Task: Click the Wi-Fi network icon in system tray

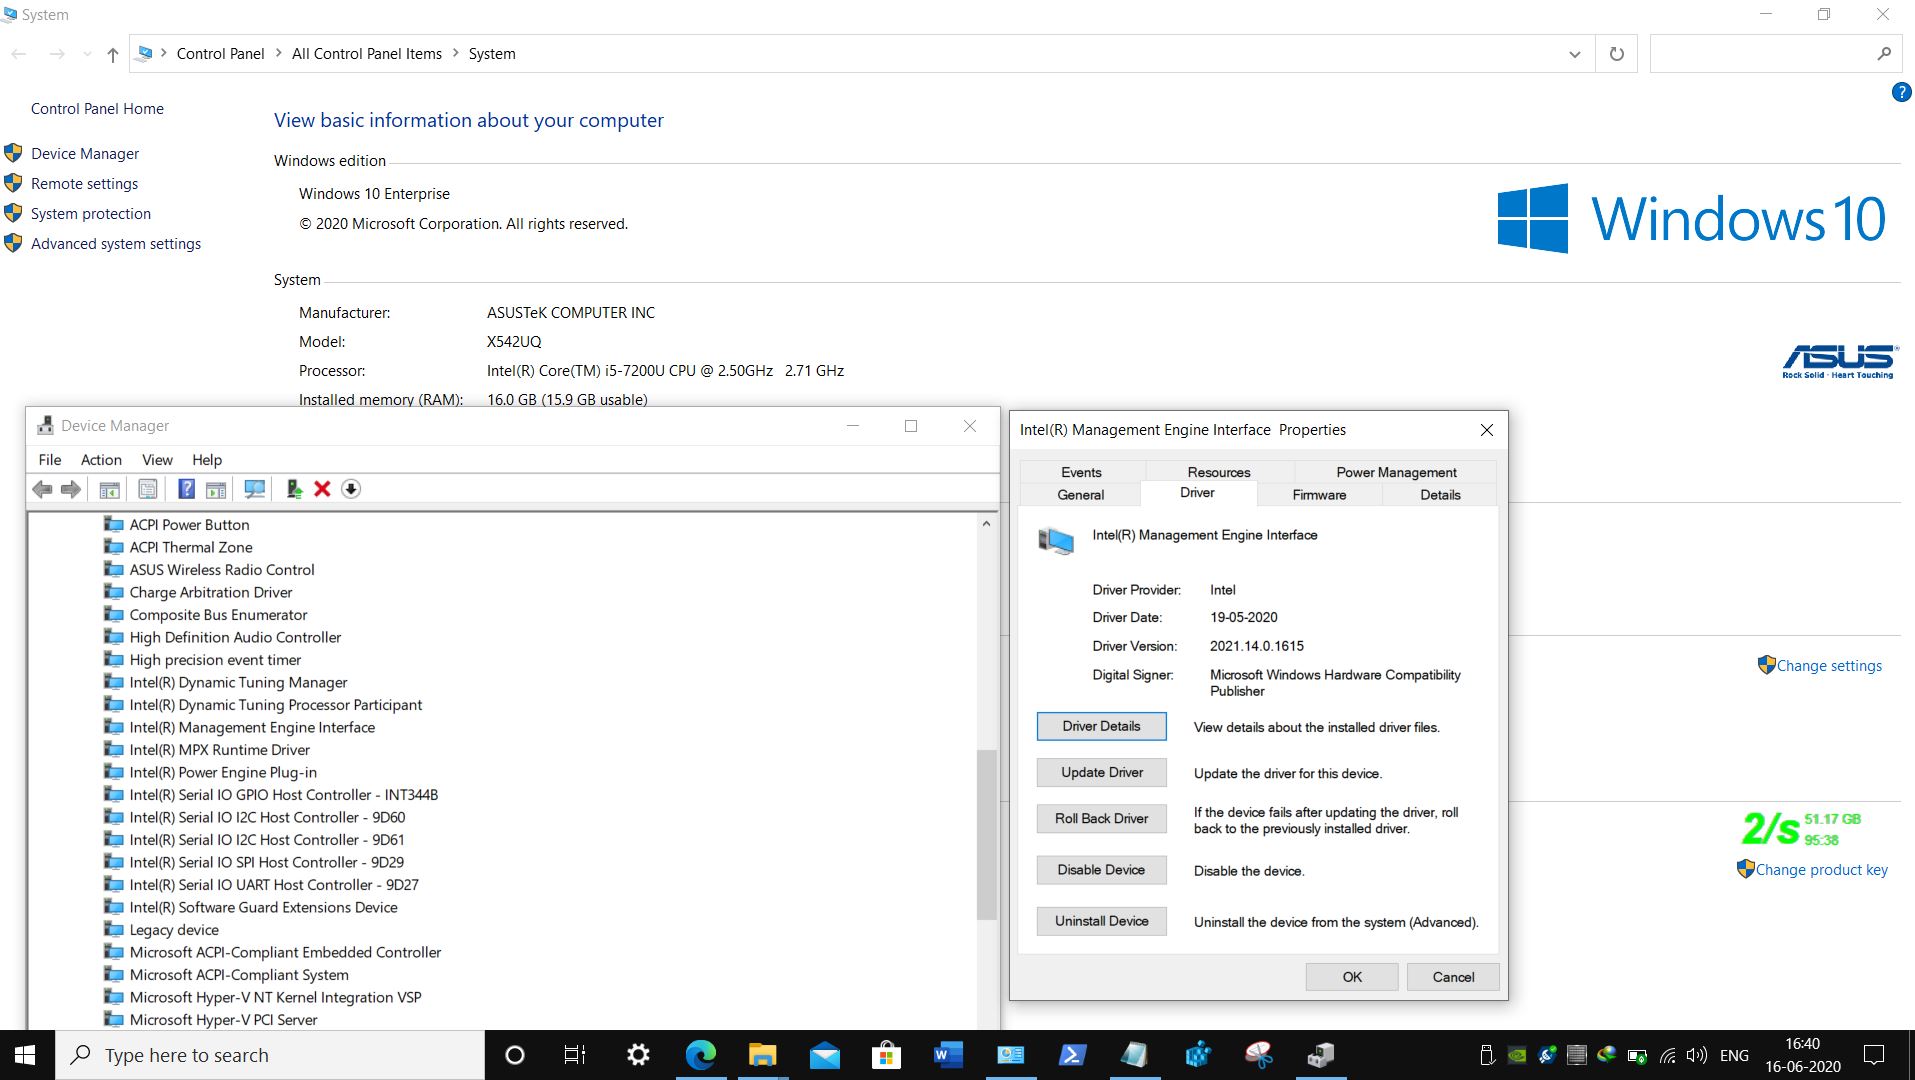Action: tap(1667, 1055)
